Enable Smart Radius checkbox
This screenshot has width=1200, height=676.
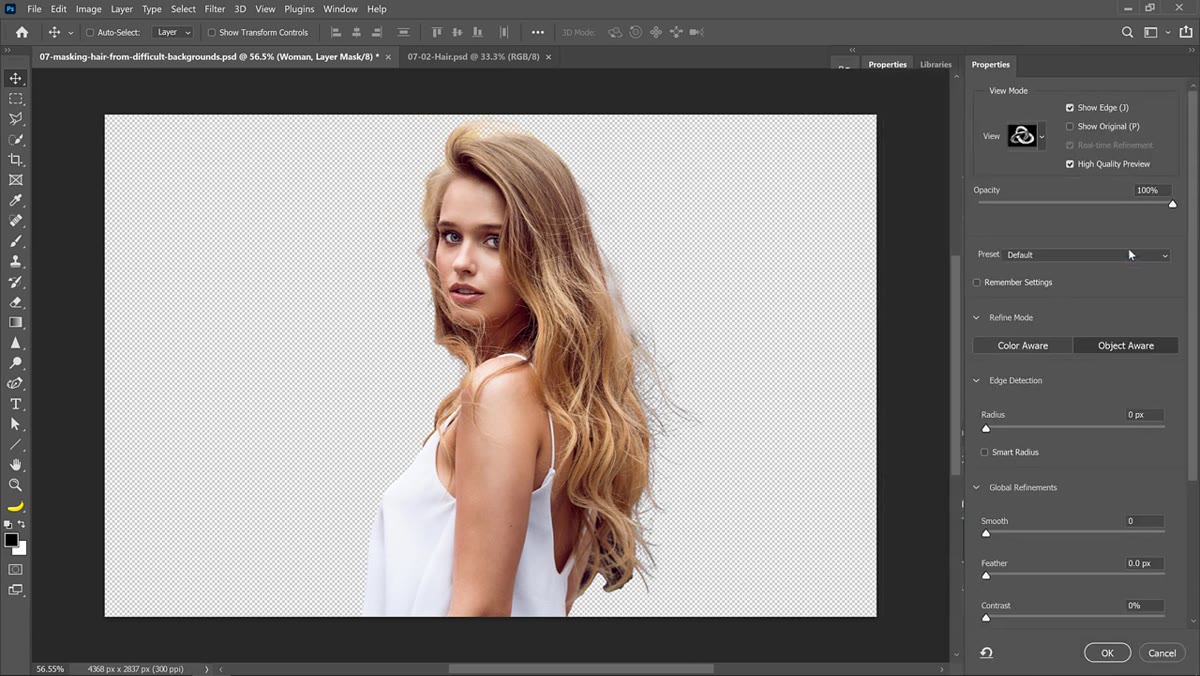[x=984, y=452]
